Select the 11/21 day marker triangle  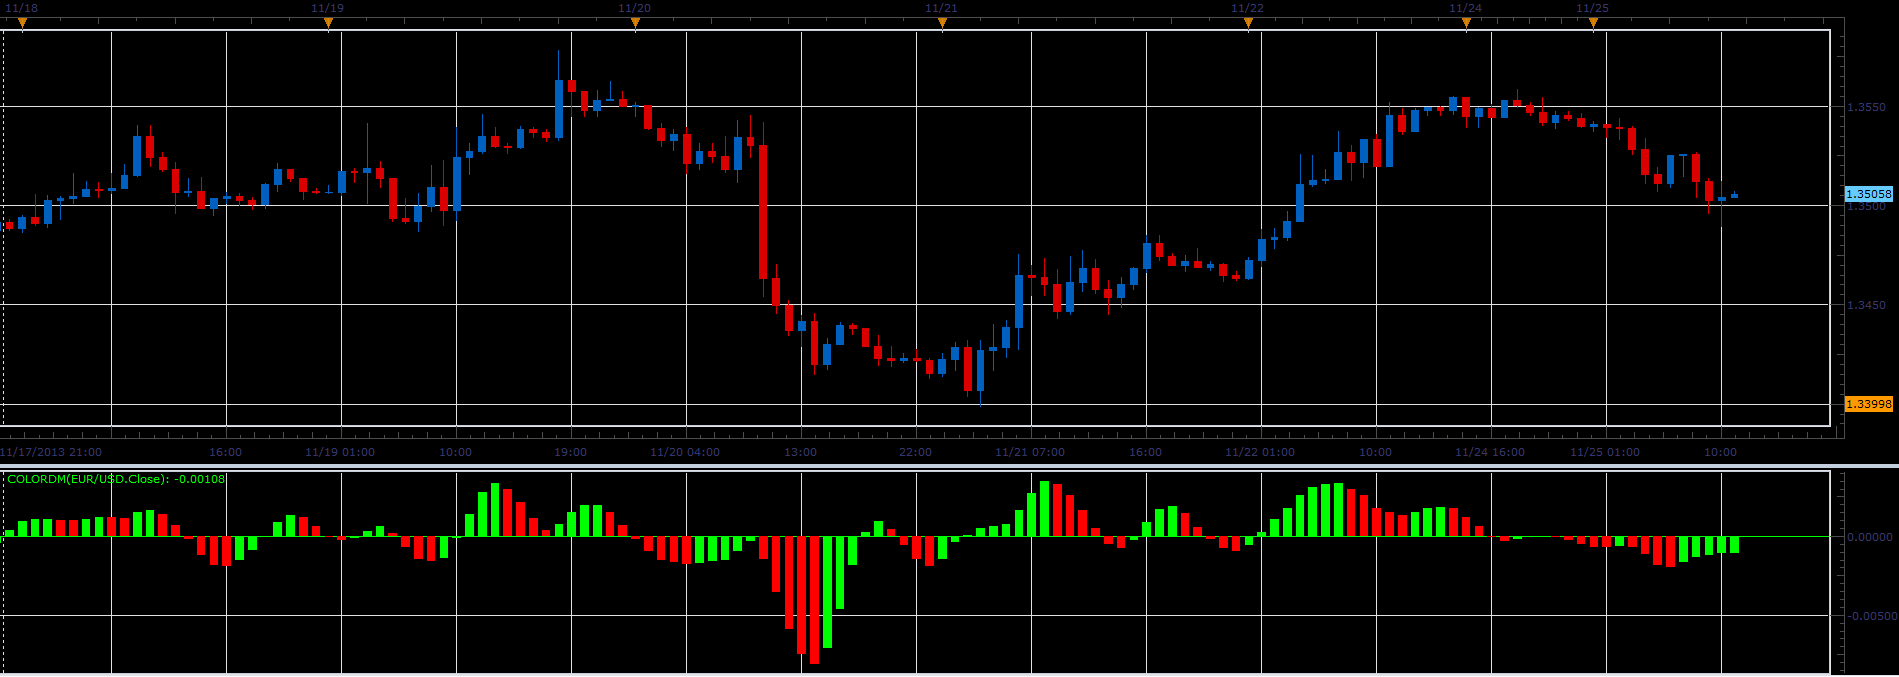pos(942,23)
